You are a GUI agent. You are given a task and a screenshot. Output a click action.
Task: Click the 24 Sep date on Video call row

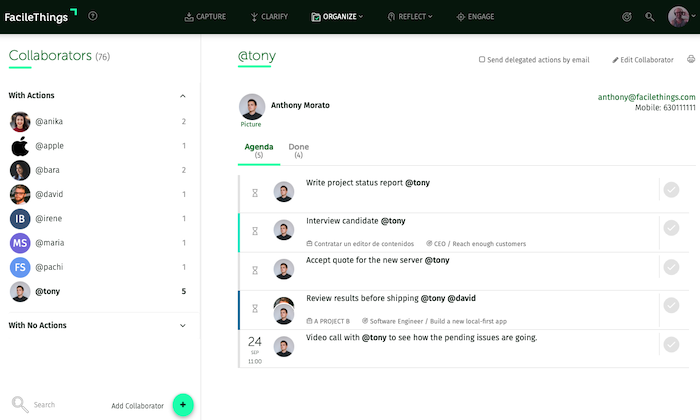pos(255,349)
